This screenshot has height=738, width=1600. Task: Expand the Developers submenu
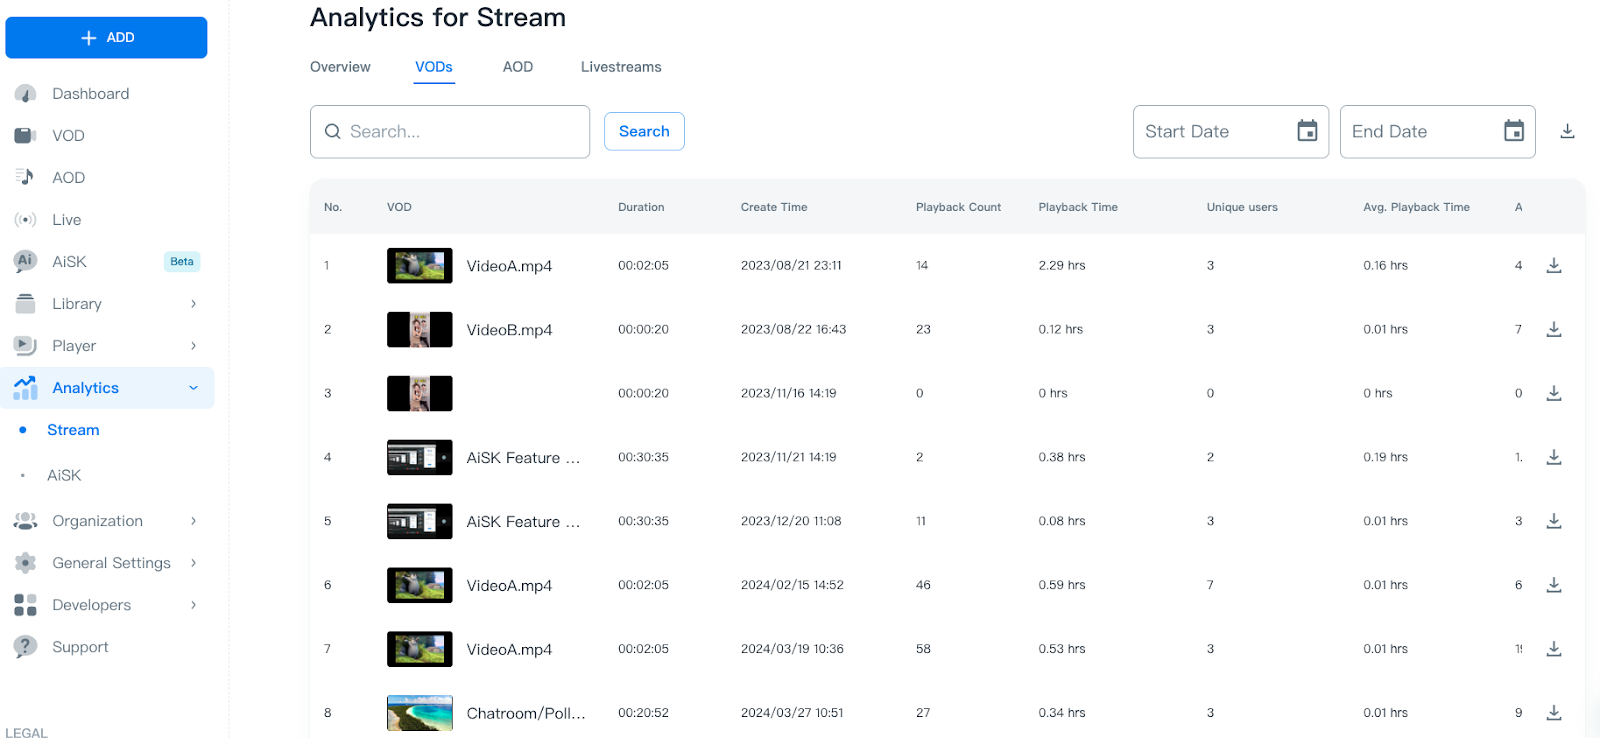(193, 605)
